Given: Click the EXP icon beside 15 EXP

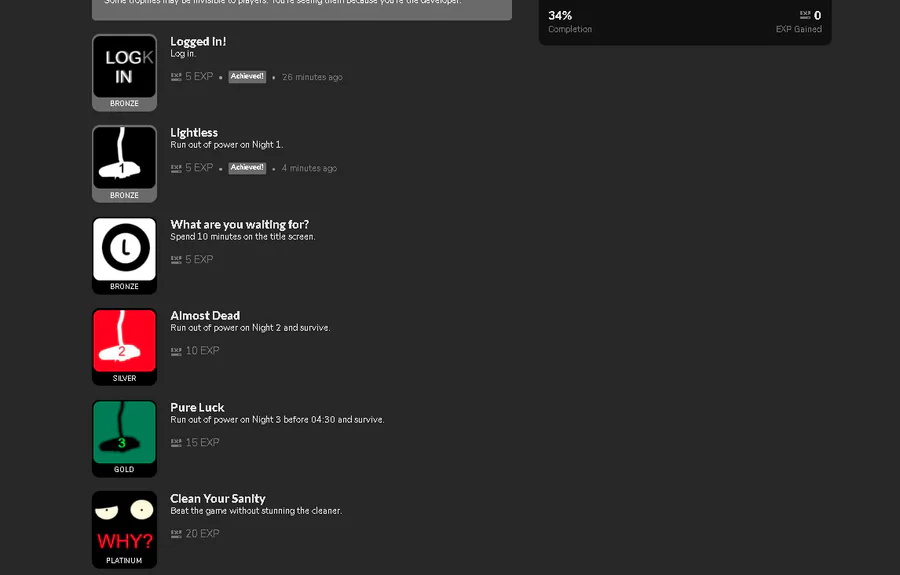Looking at the screenshot, I should click(176, 442).
